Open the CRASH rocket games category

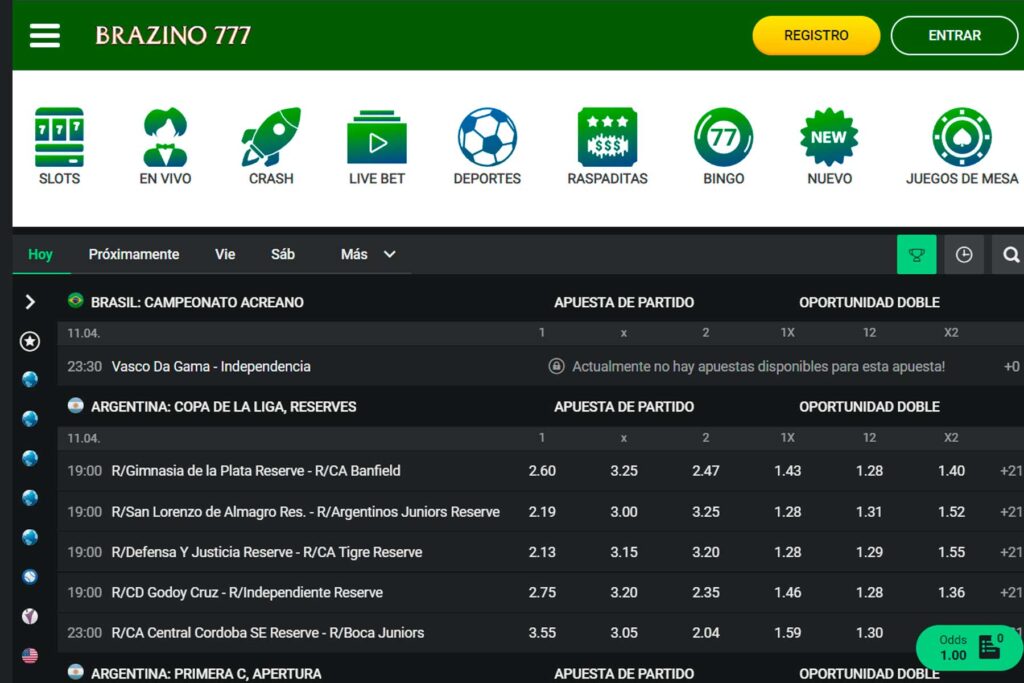pos(271,146)
